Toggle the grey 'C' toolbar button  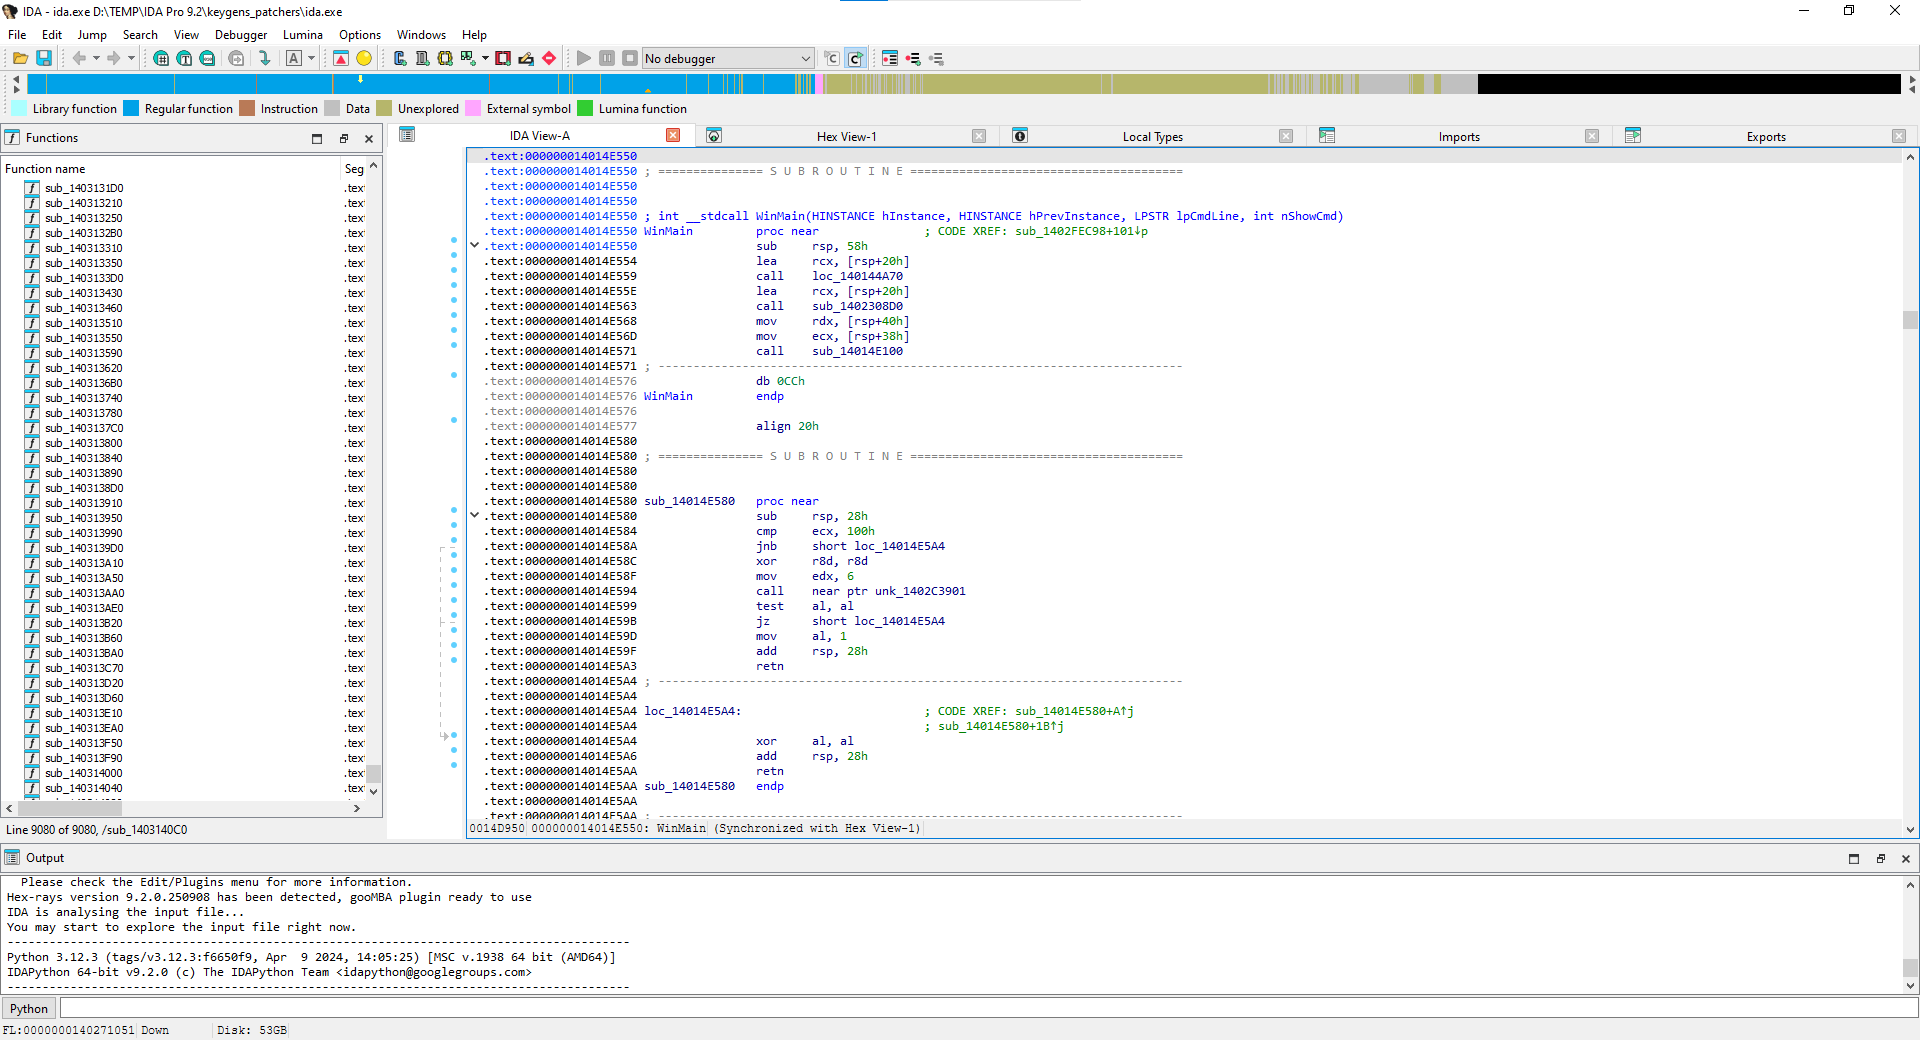click(831, 59)
